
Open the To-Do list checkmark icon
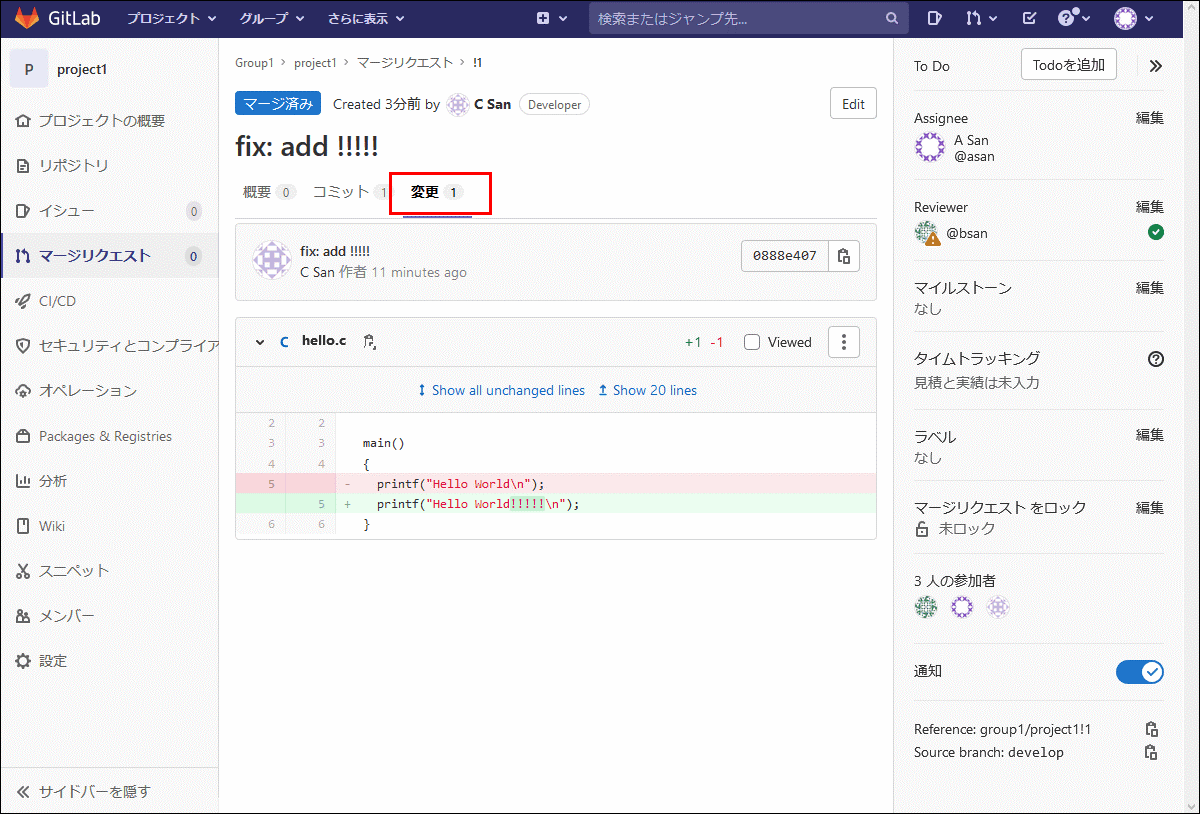coord(1029,18)
